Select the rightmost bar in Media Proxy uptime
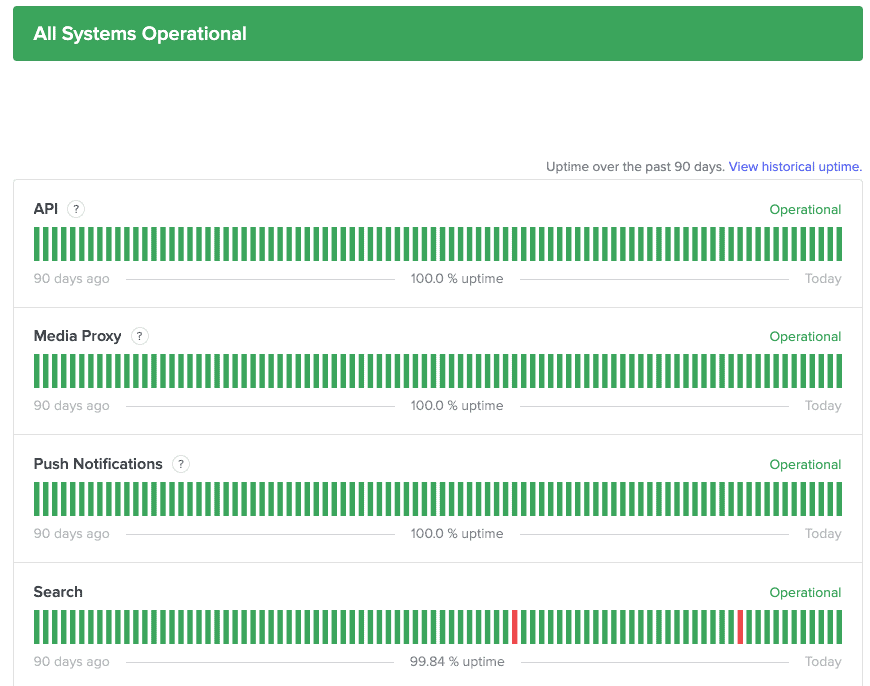This screenshot has width=870, height=686. (x=838, y=371)
